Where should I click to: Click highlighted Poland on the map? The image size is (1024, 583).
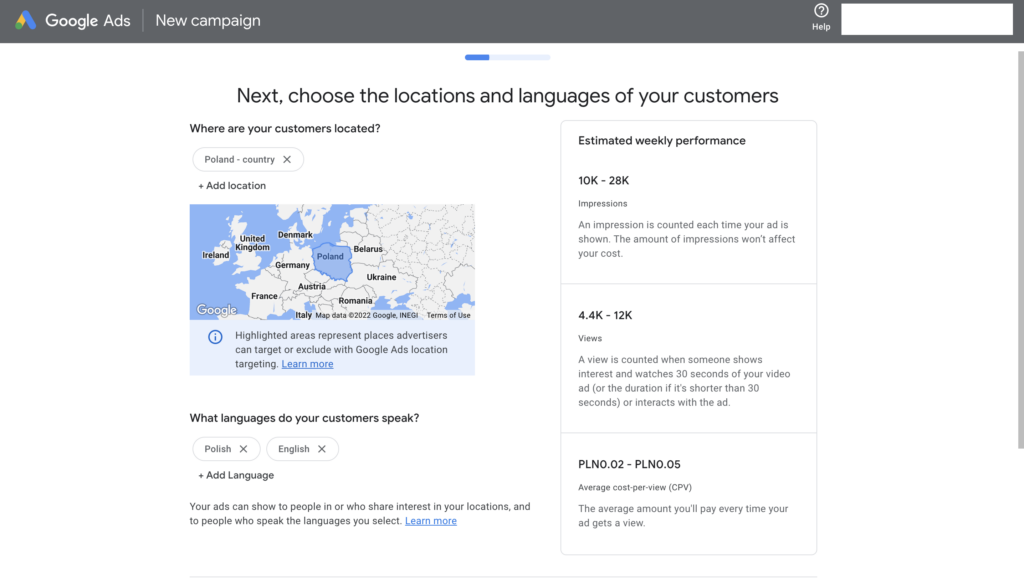click(x=332, y=261)
